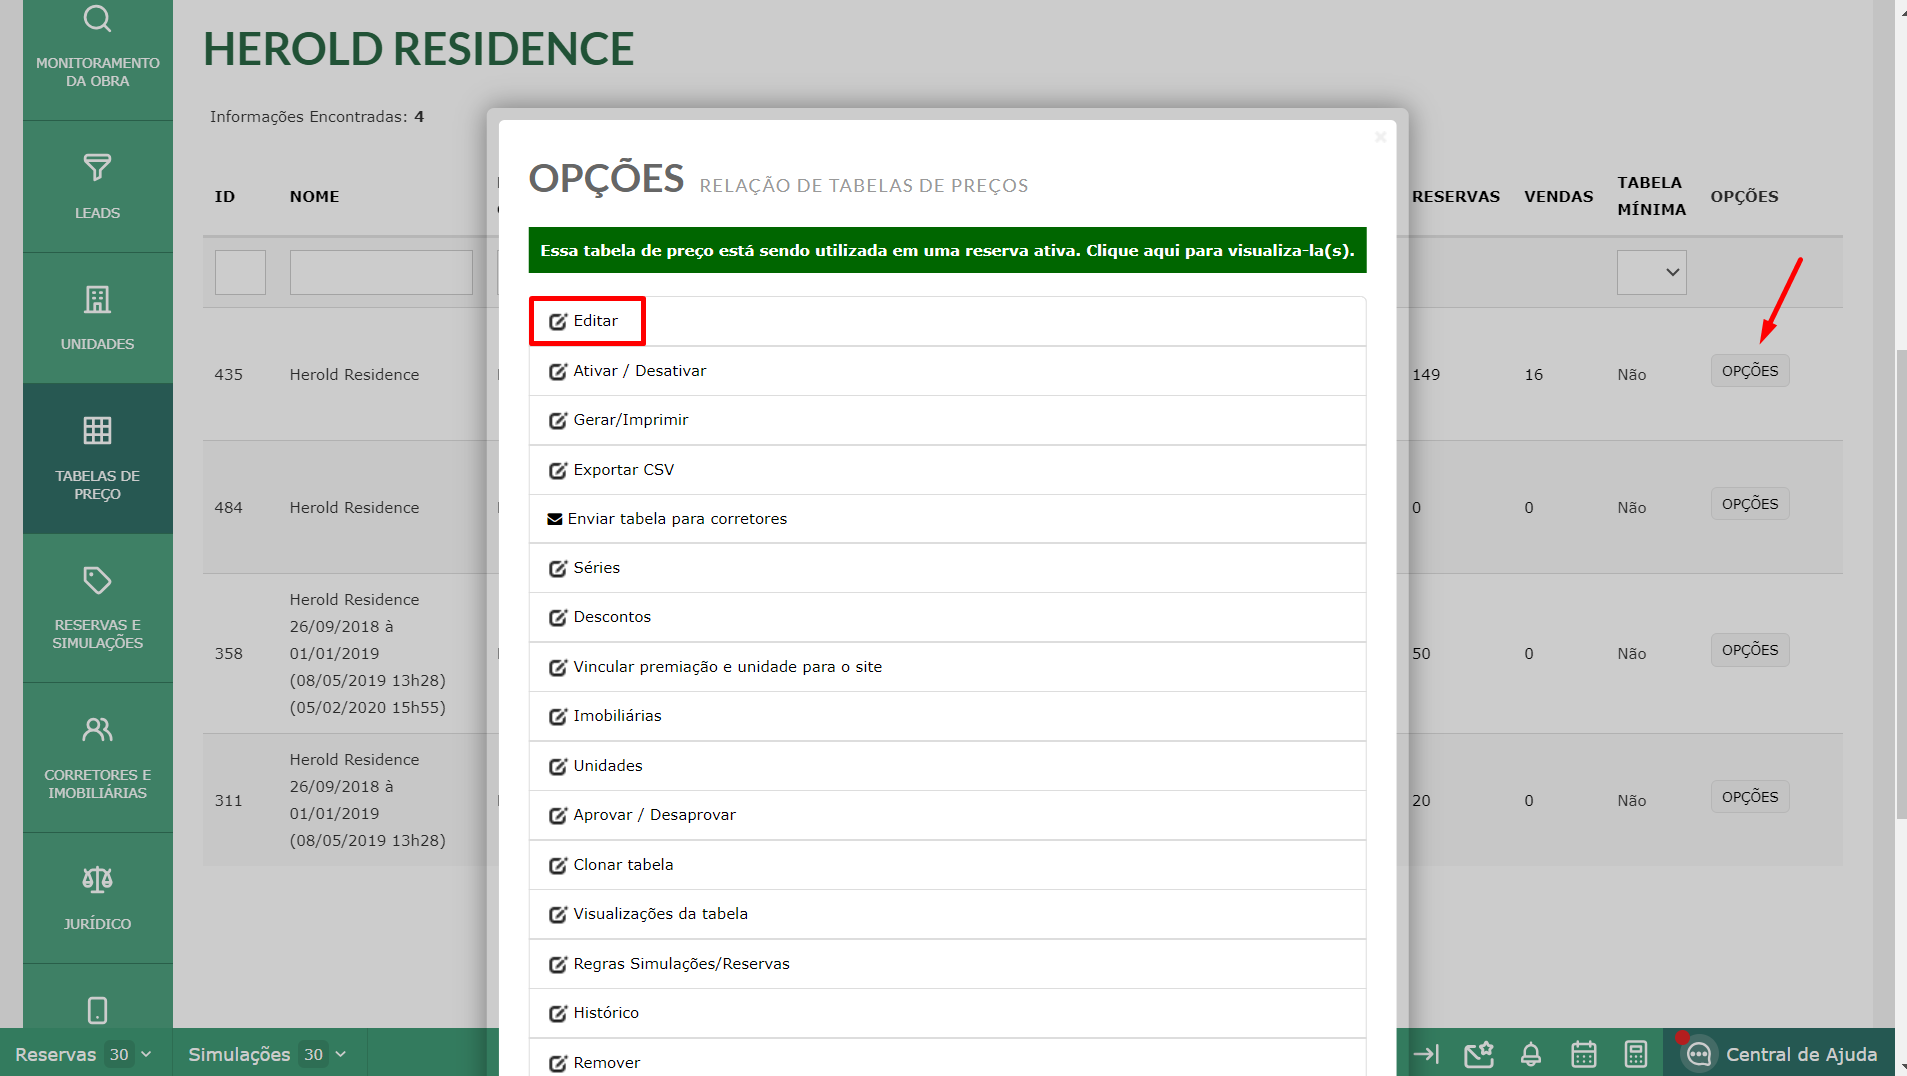
Task: Click the RESERVAS column header
Action: pyautogui.click(x=1456, y=197)
